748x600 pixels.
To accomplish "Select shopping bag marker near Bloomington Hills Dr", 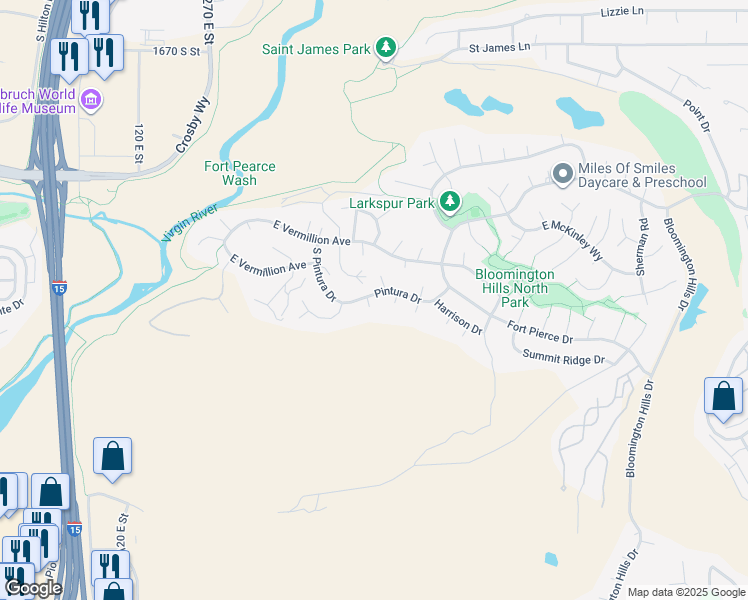I will point(724,399).
